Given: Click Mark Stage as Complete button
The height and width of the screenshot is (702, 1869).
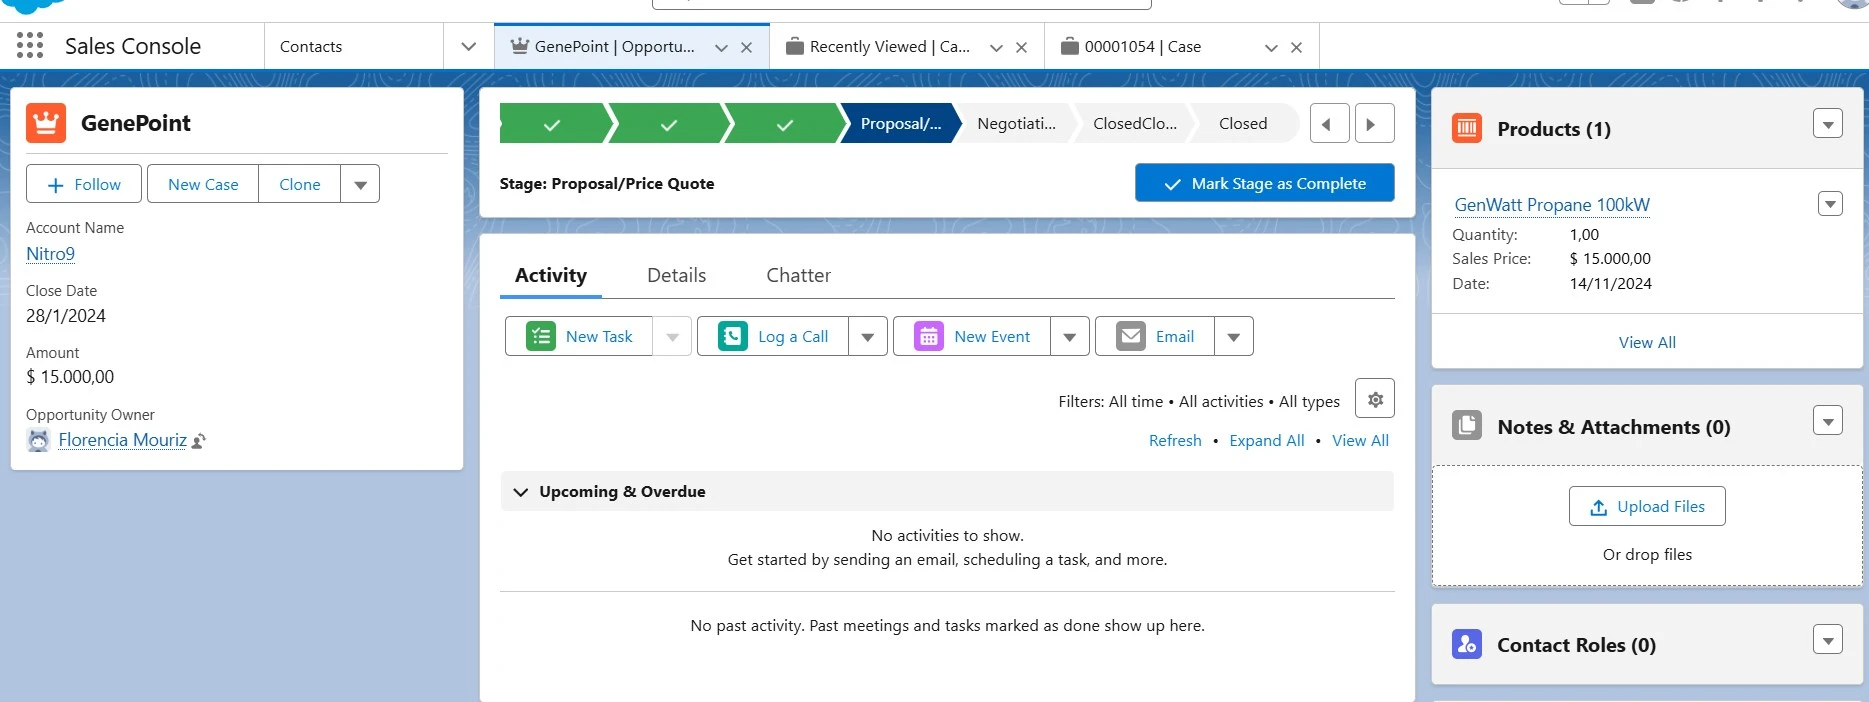Looking at the screenshot, I should tap(1264, 183).
